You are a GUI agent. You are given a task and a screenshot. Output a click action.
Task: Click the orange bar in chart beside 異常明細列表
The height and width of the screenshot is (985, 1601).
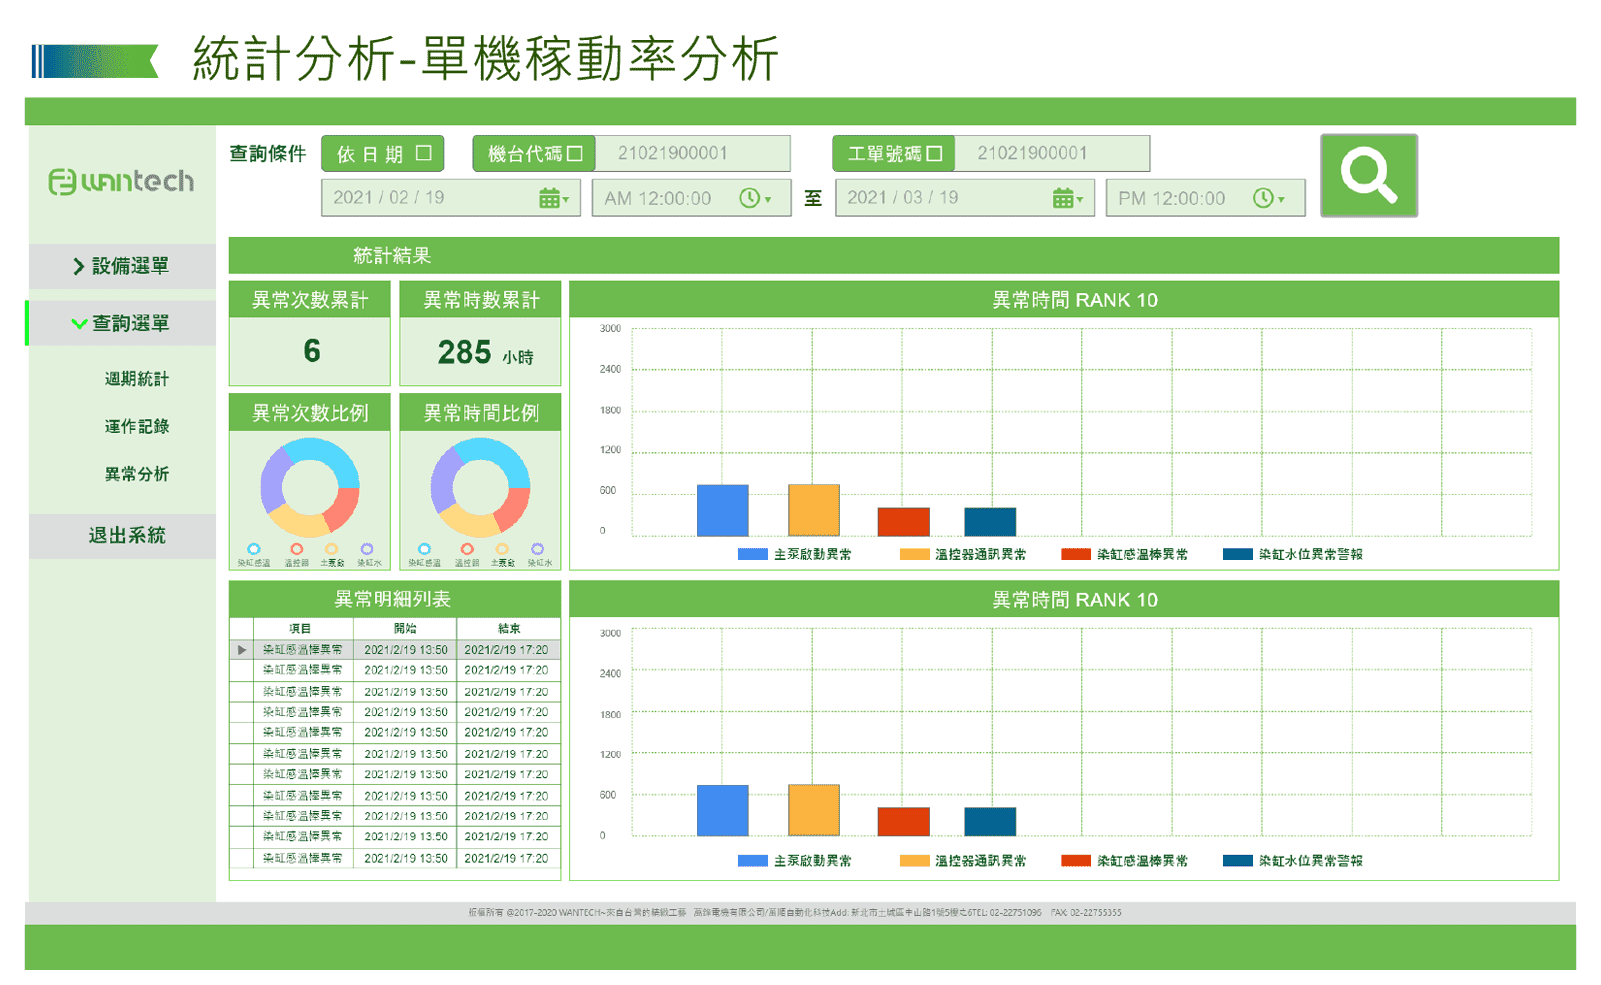click(813, 810)
